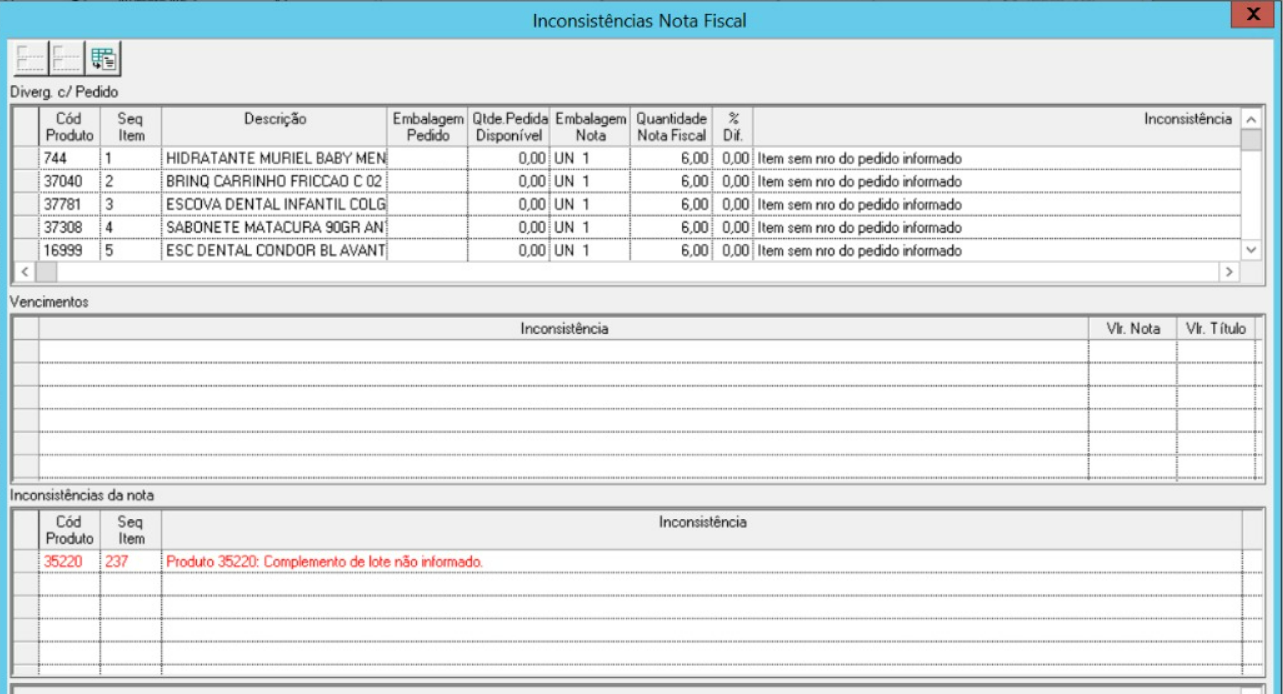The image size is (1283, 694).
Task: Click the Vlr. Nota column header
Action: (x=1133, y=328)
